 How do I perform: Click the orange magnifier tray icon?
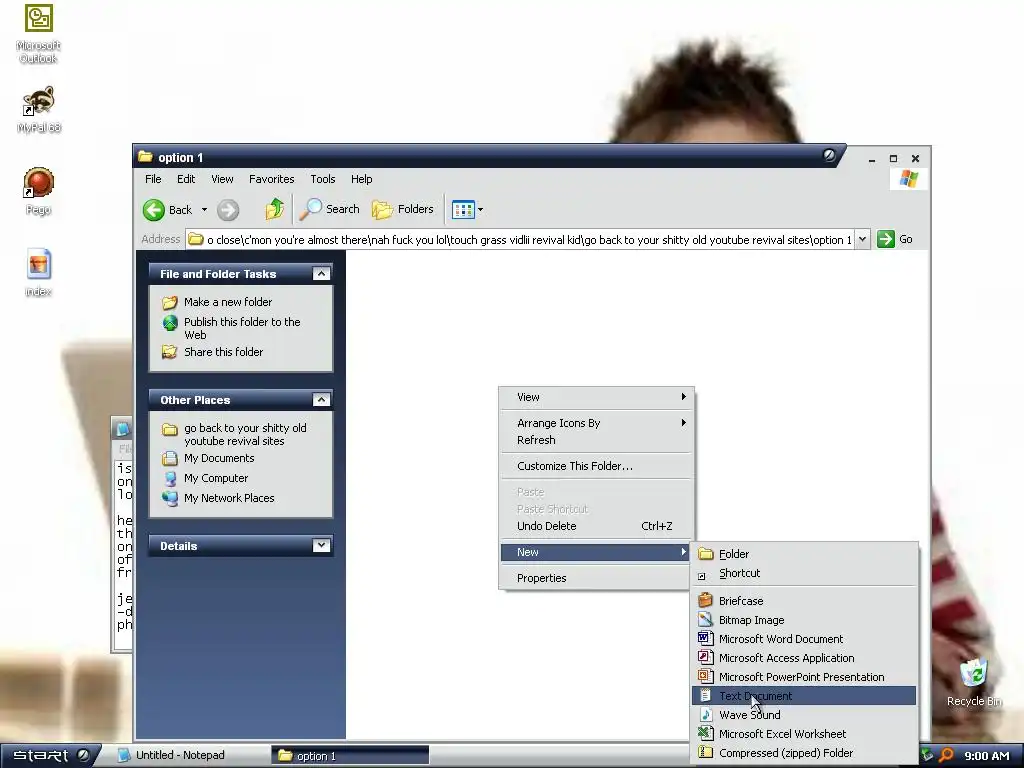click(x=947, y=756)
